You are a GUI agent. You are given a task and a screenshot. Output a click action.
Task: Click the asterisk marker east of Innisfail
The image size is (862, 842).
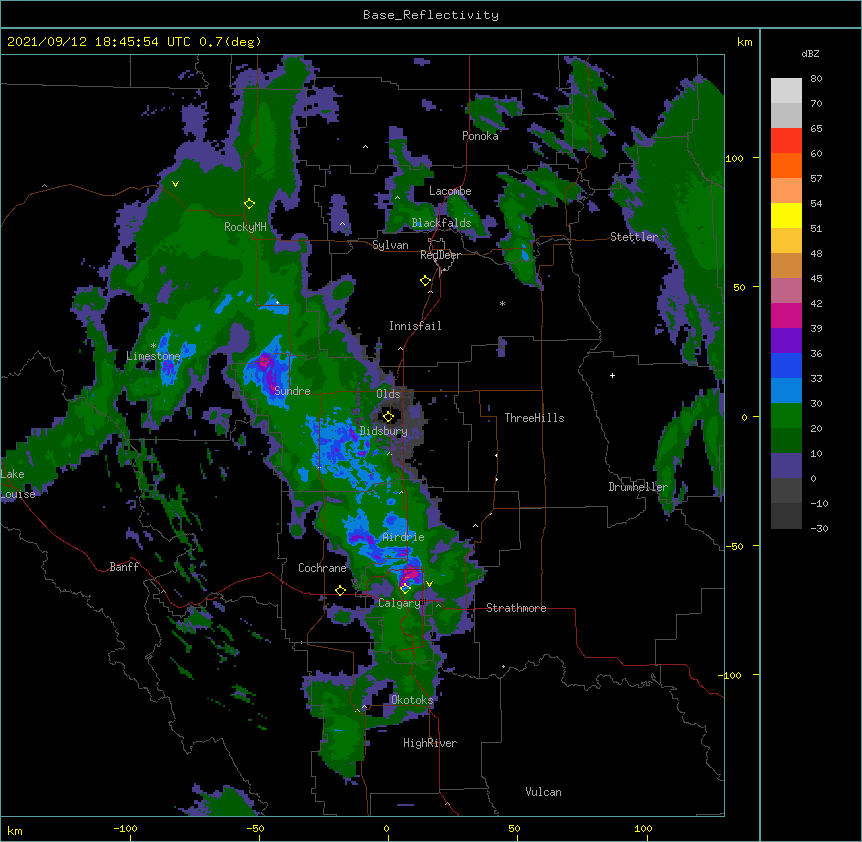pyautogui.click(x=502, y=304)
